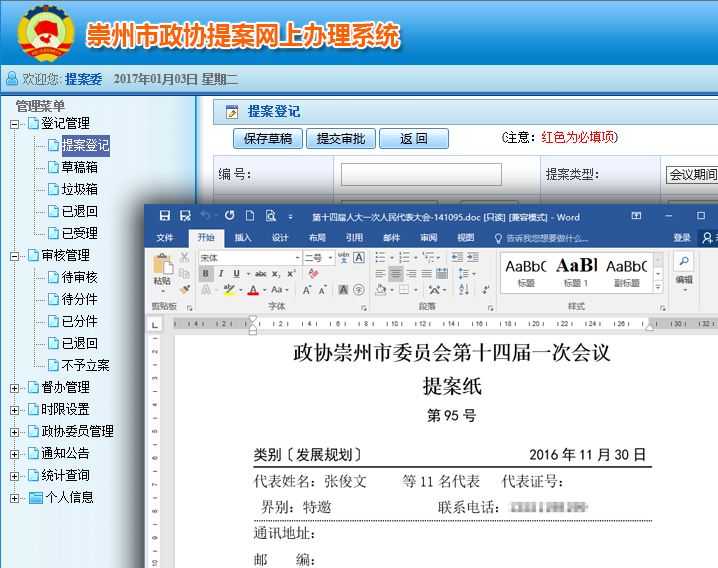The height and width of the screenshot is (568, 718).
Task: Click the Cut scissors icon in the Word ribbon
Action: point(184,257)
